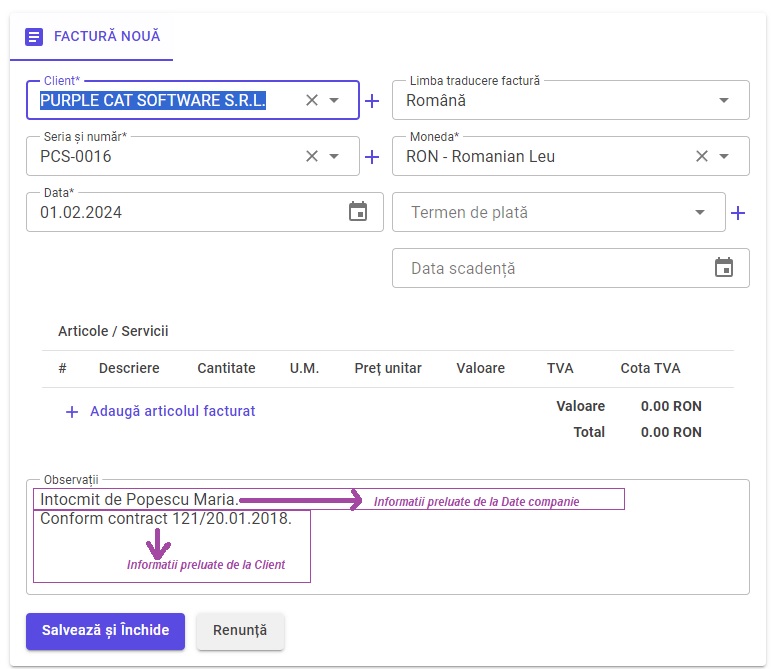This screenshot has width=771, height=669.
Task: Open the calendar picker for Data field
Action: pos(358,212)
